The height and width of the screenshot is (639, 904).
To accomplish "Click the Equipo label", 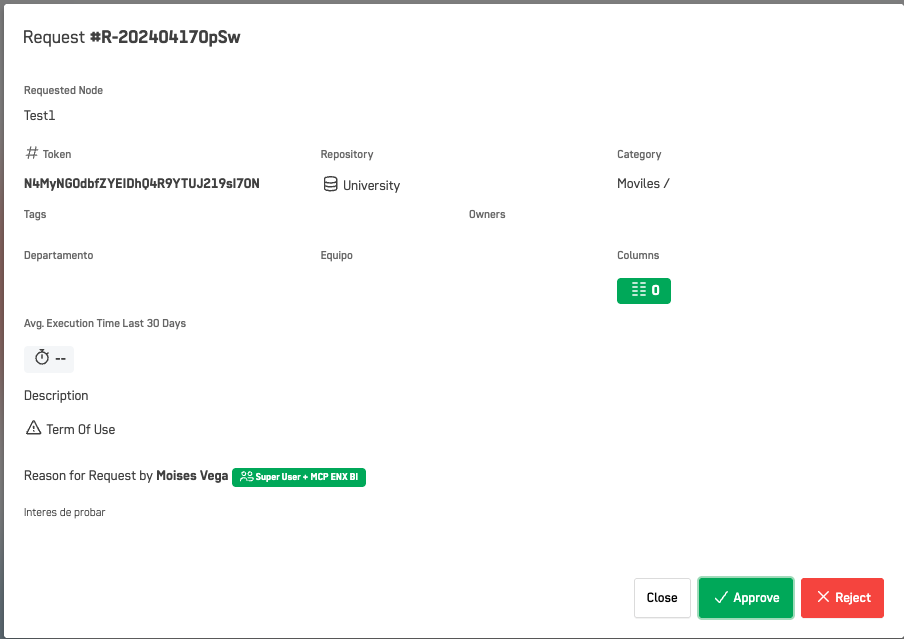I will [x=337, y=255].
